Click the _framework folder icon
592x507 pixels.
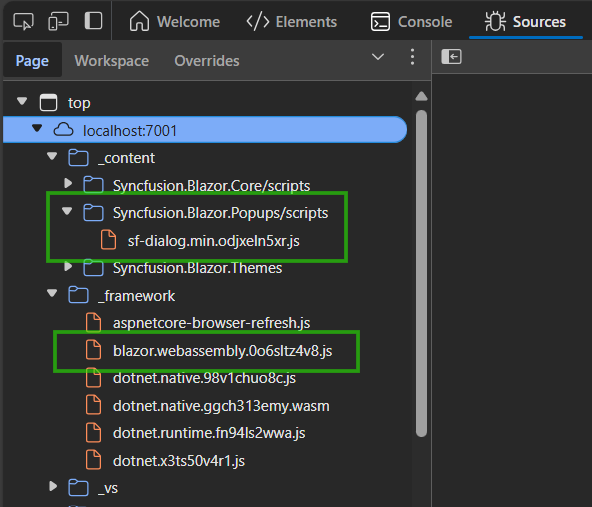[x=79, y=295]
